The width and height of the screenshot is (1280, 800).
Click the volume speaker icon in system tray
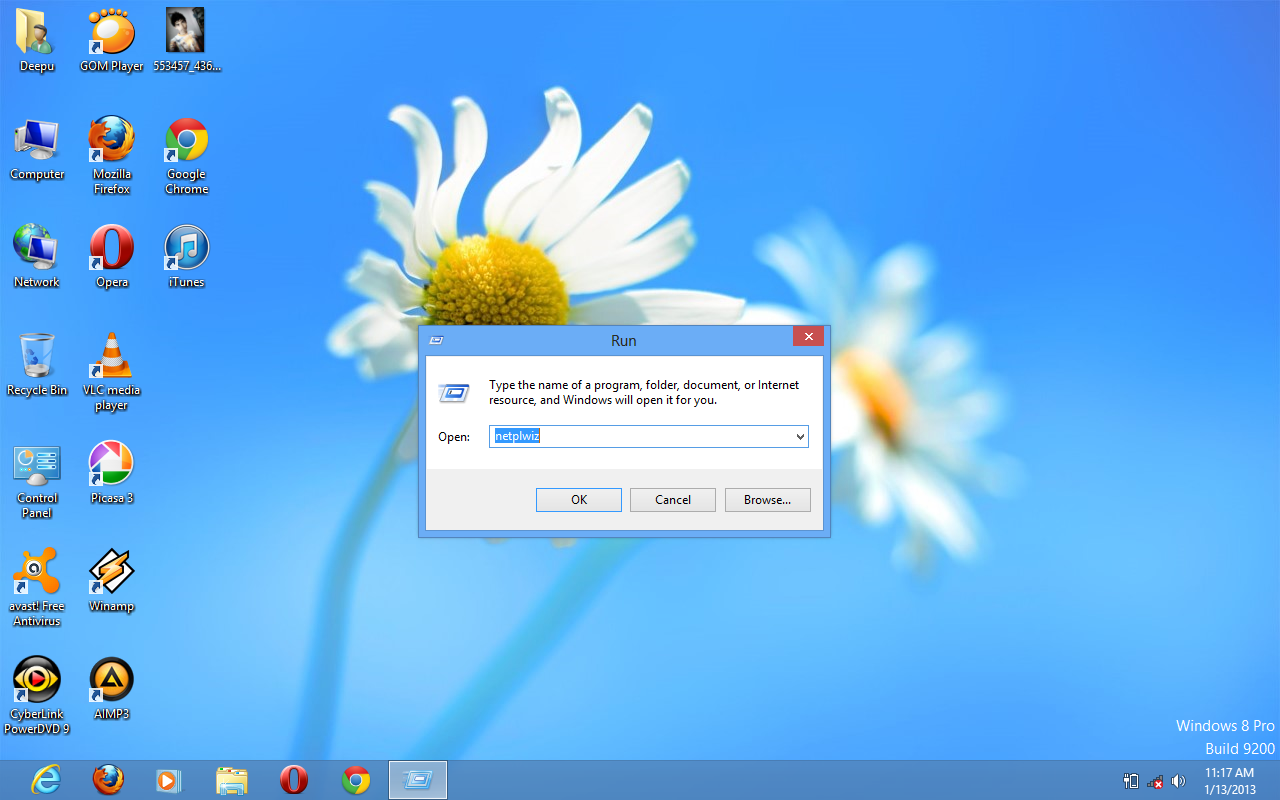pyautogui.click(x=1178, y=781)
